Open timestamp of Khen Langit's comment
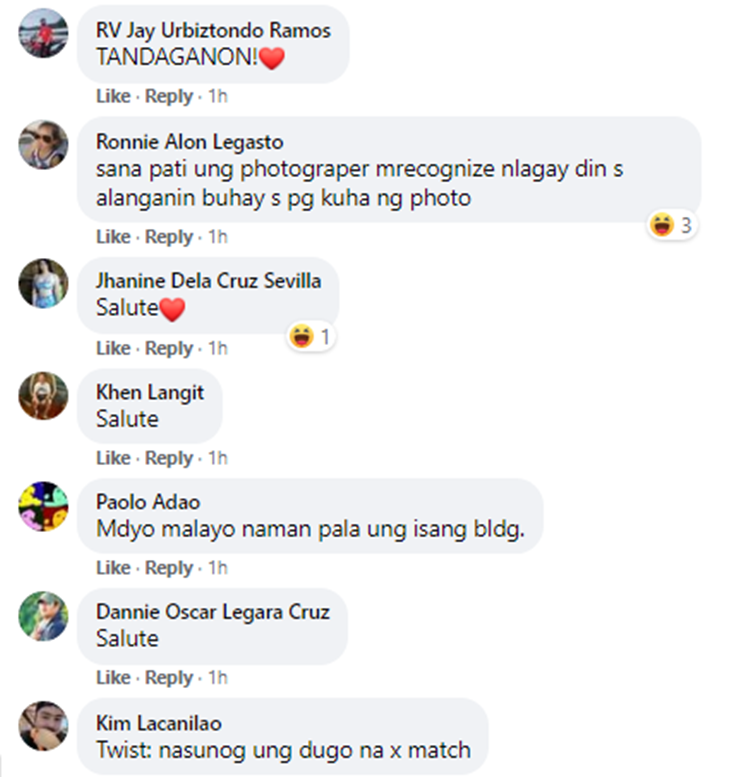750x777 pixels. [217, 458]
